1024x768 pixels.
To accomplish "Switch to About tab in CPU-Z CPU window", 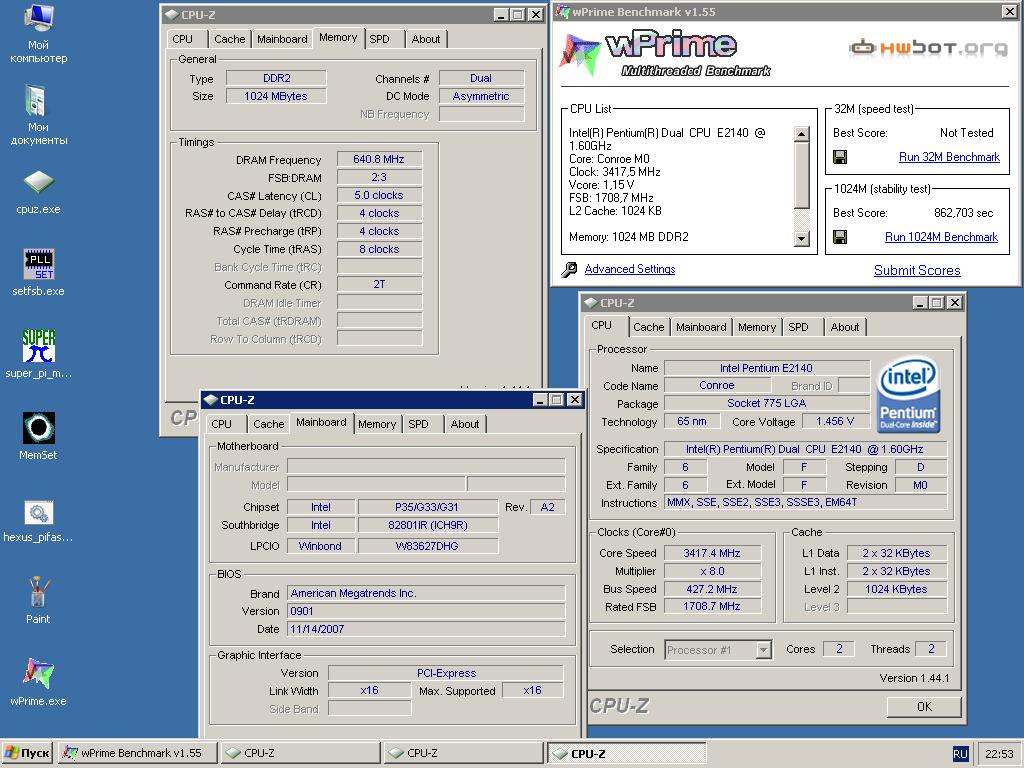I will tap(844, 327).
